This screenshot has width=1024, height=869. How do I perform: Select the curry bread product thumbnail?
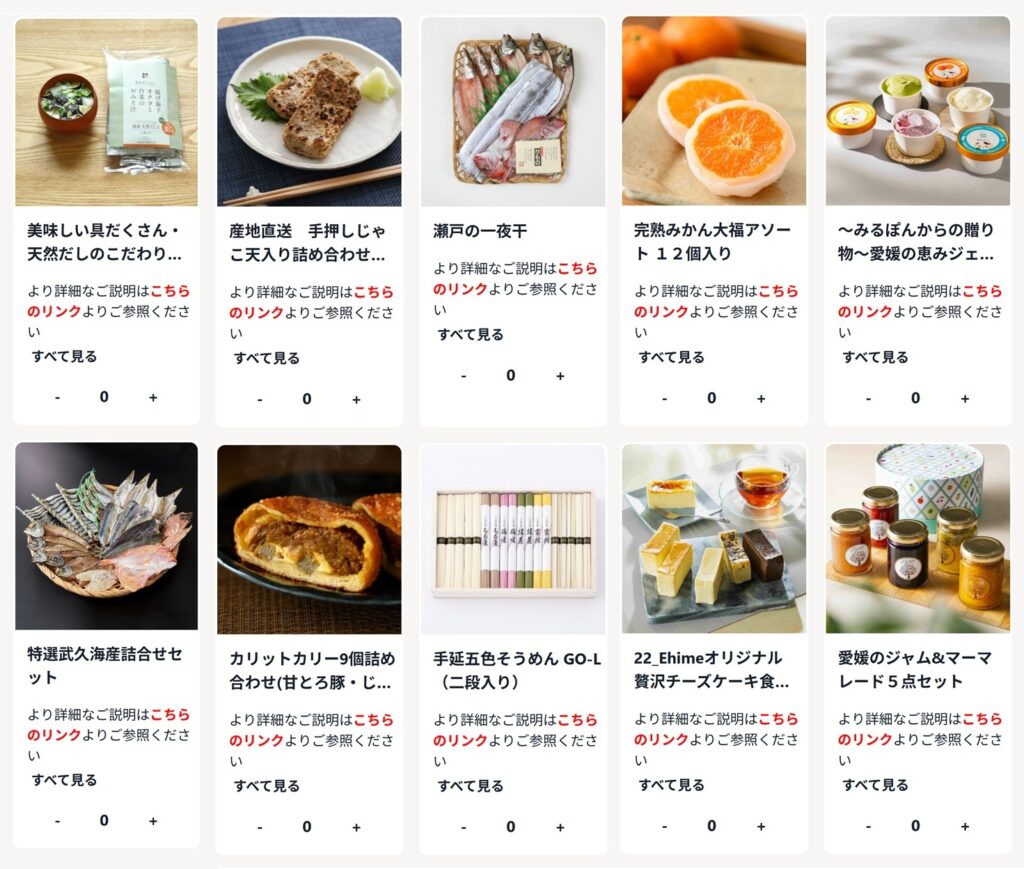click(x=309, y=539)
